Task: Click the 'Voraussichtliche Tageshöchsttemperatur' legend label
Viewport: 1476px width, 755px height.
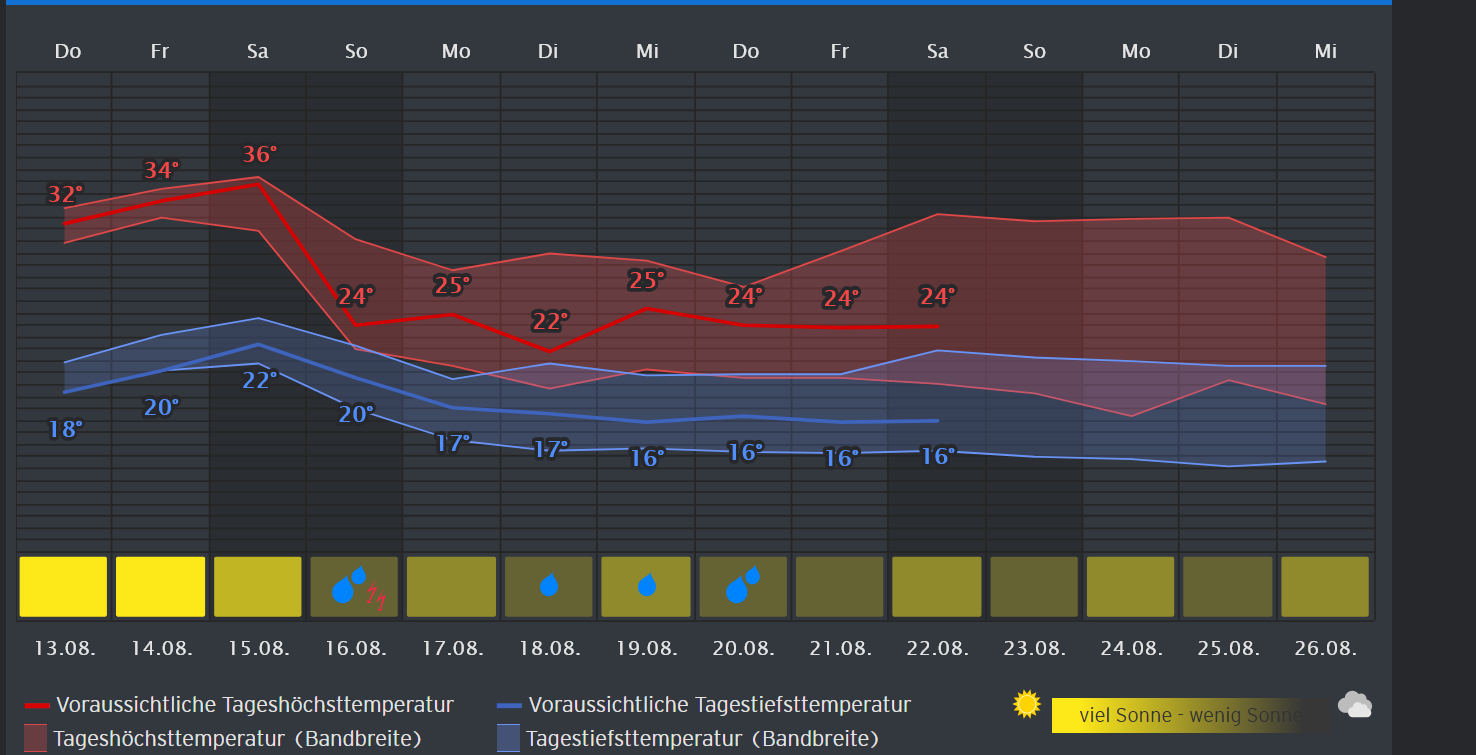Action: pos(255,705)
